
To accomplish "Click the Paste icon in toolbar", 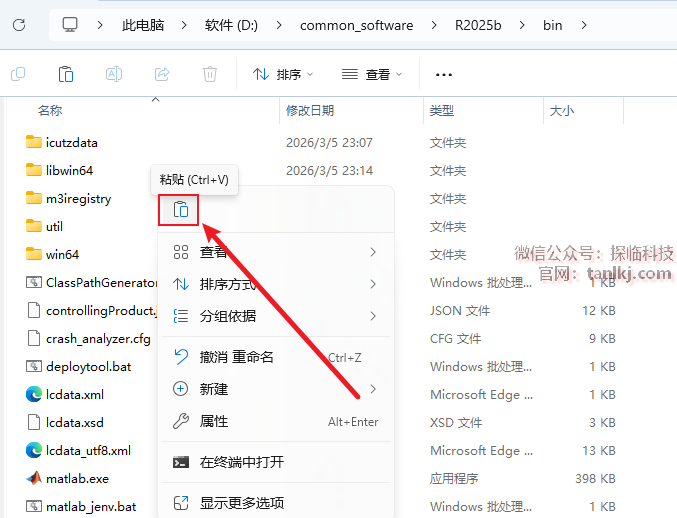I will tap(66, 74).
